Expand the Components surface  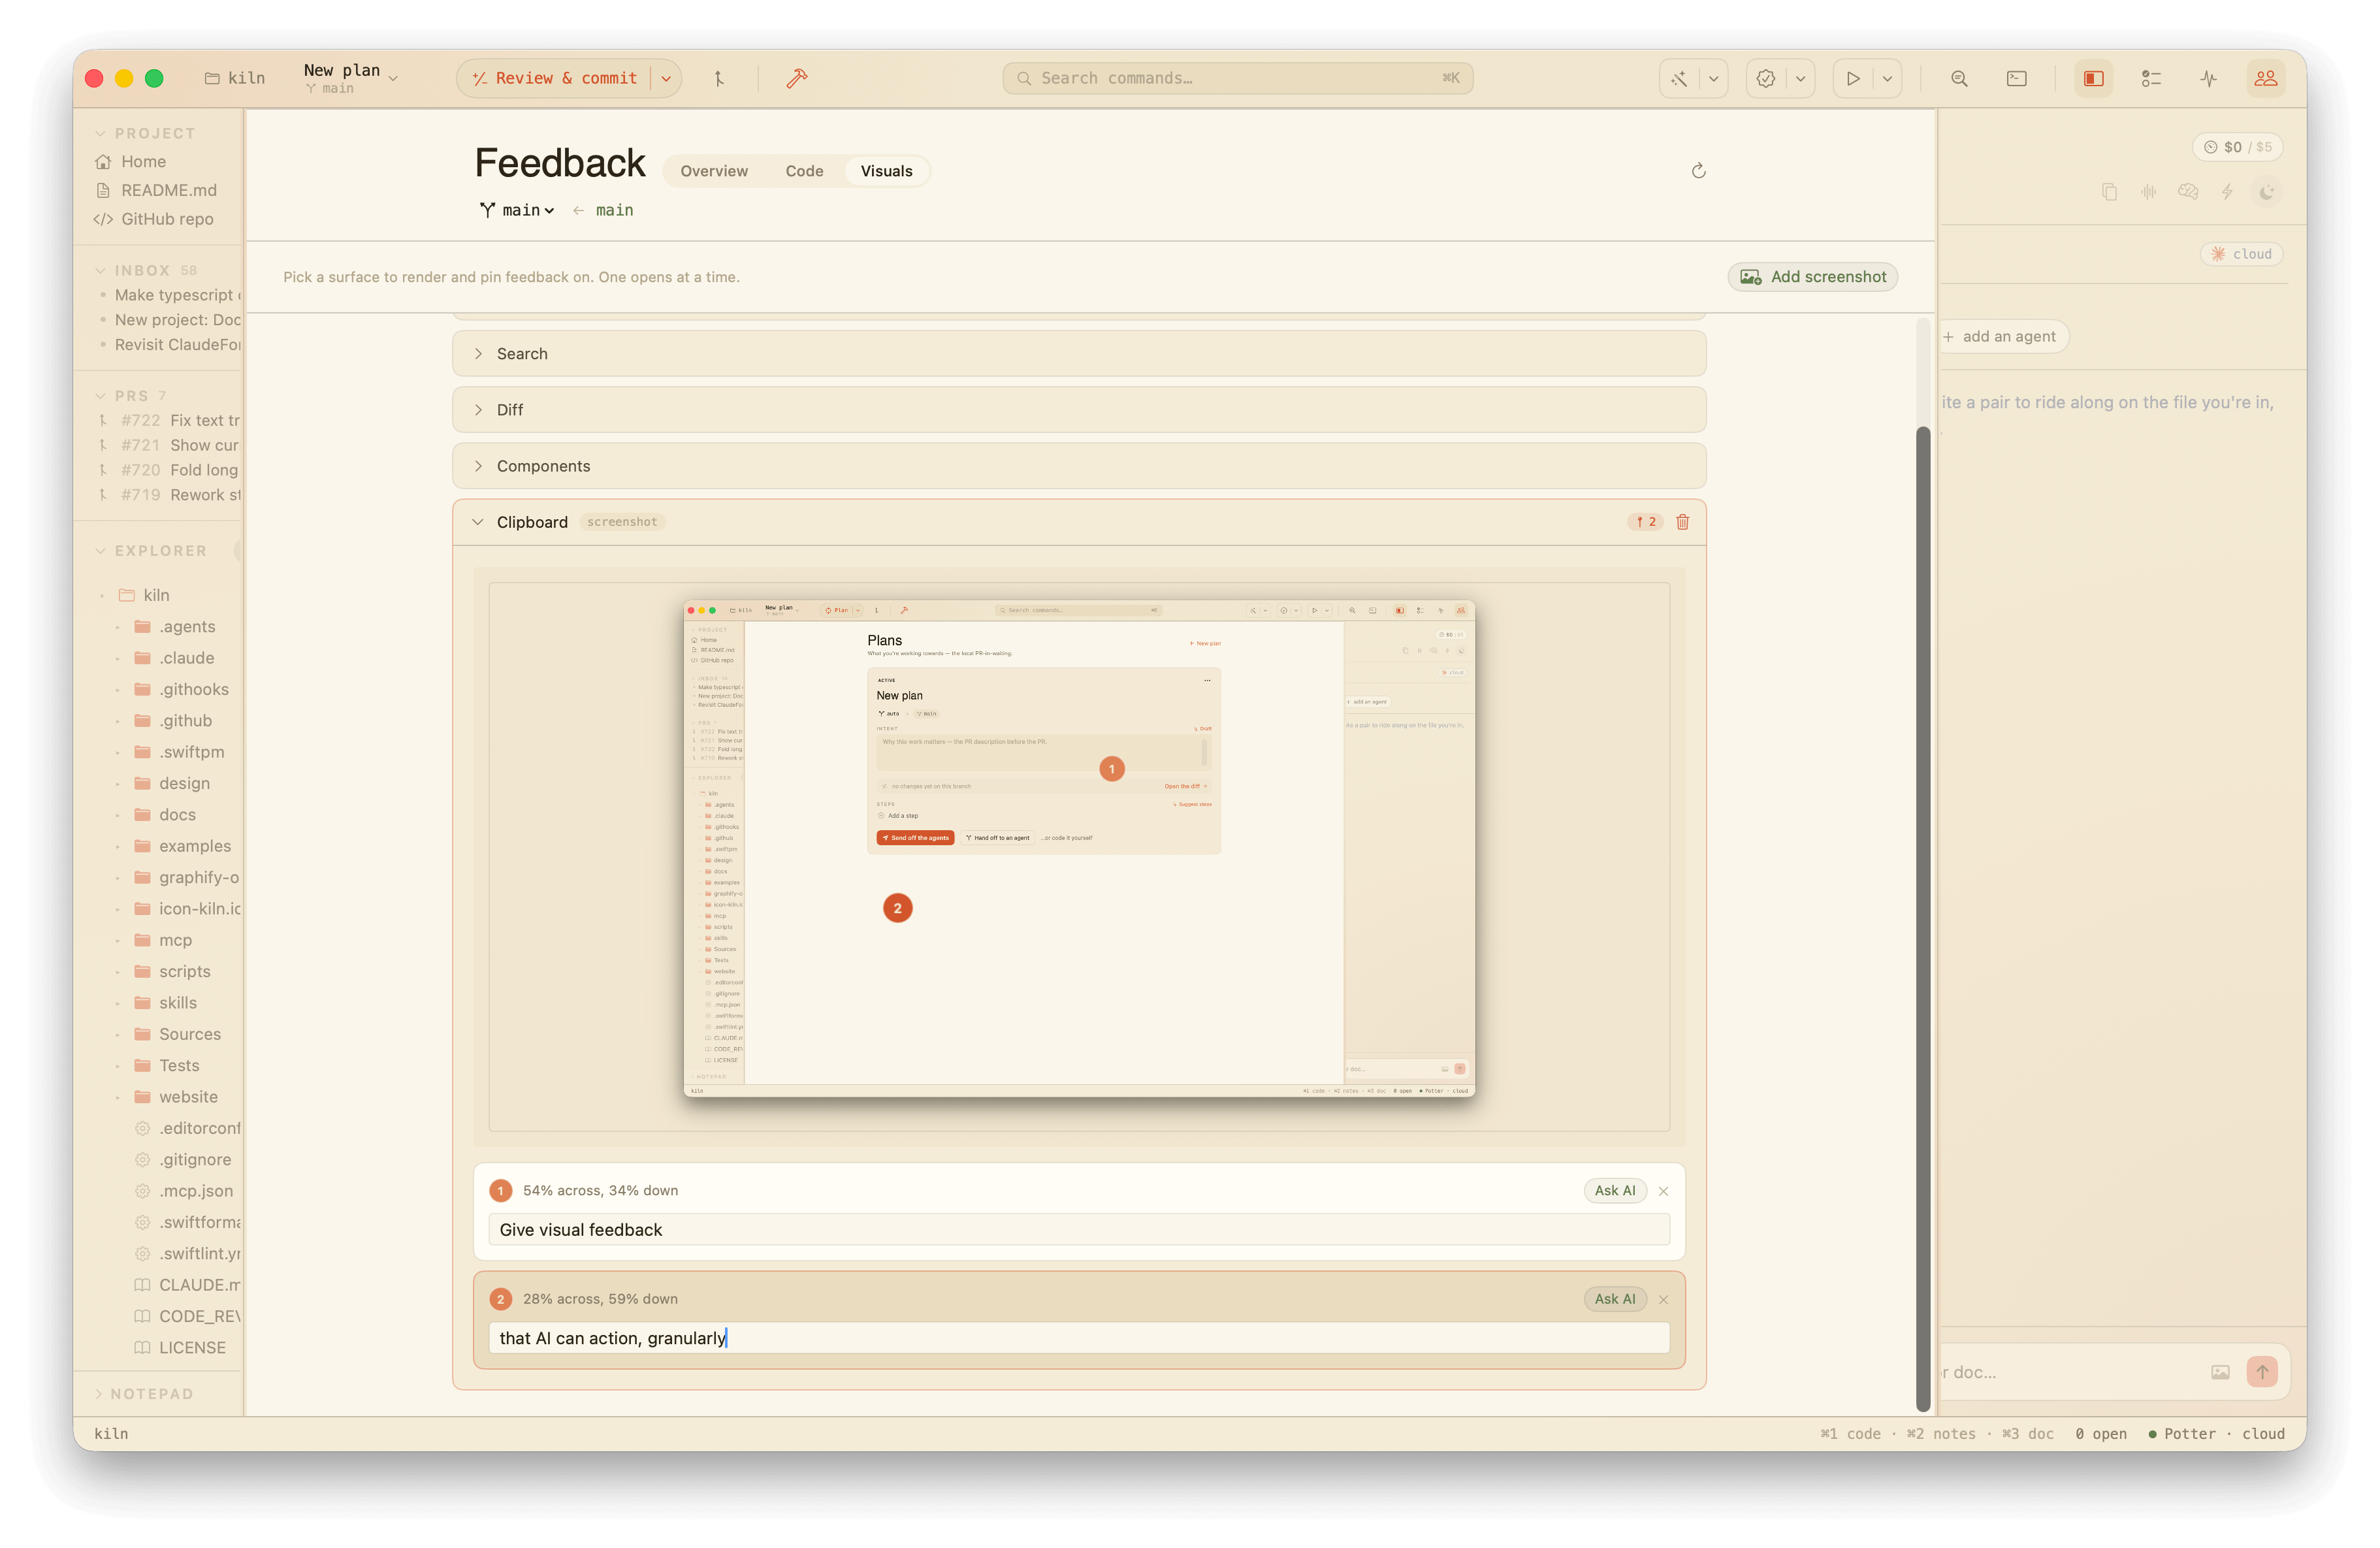click(x=1079, y=466)
